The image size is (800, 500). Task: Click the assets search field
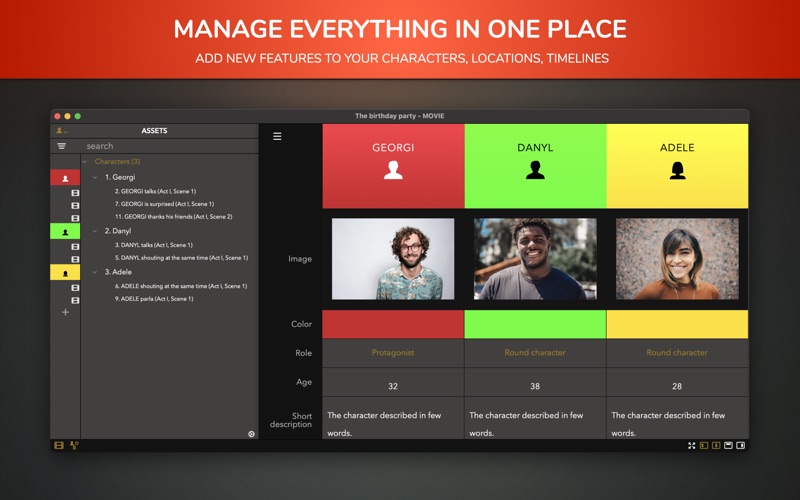[169, 146]
